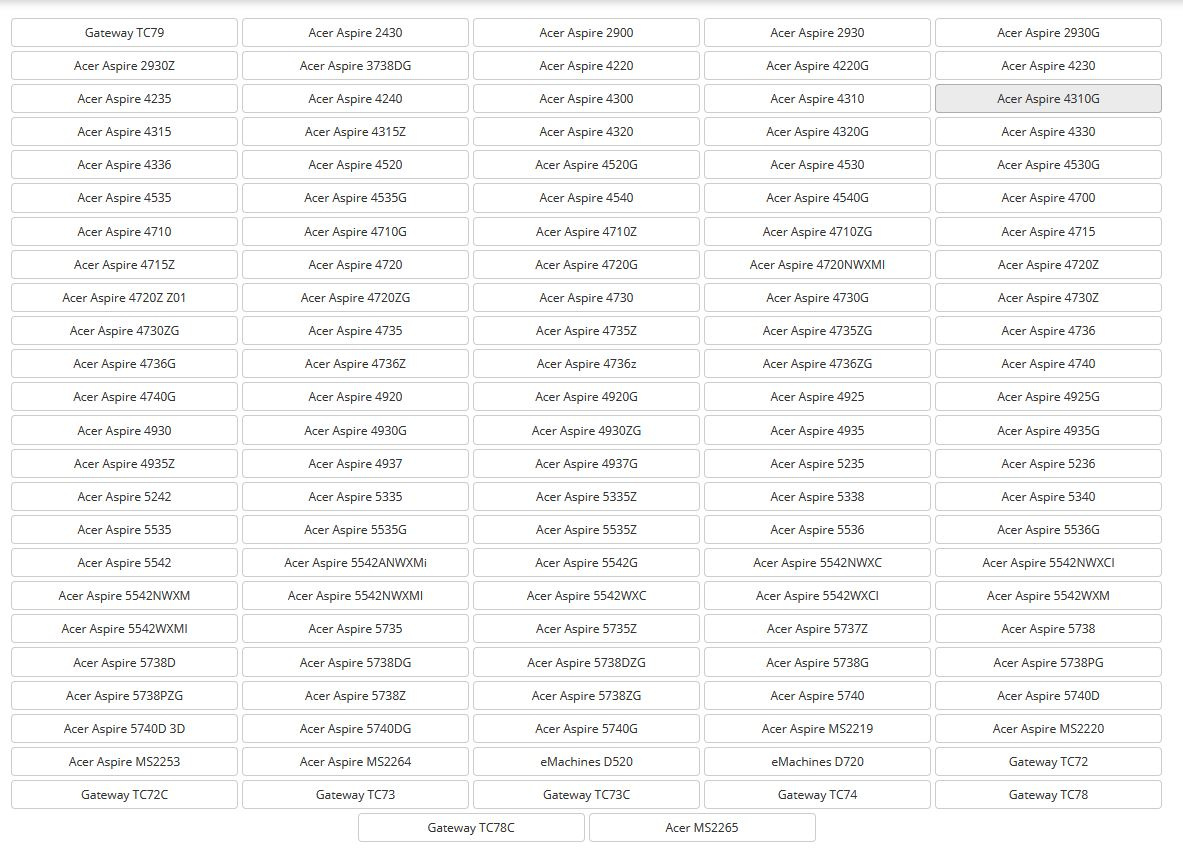Select the Acer Aspire 4937G button
Image resolution: width=1183 pixels, height=858 pixels.
coord(586,464)
